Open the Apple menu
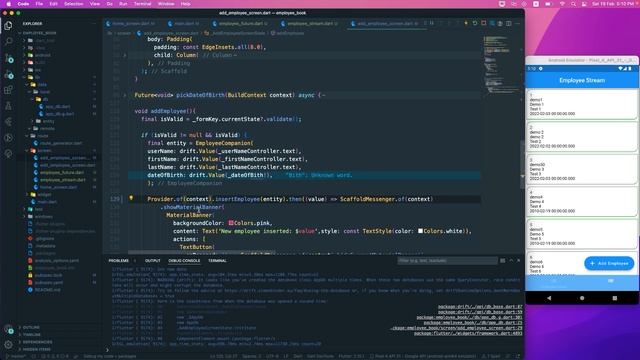Screen dimensions: 640x360 coord(8,4)
